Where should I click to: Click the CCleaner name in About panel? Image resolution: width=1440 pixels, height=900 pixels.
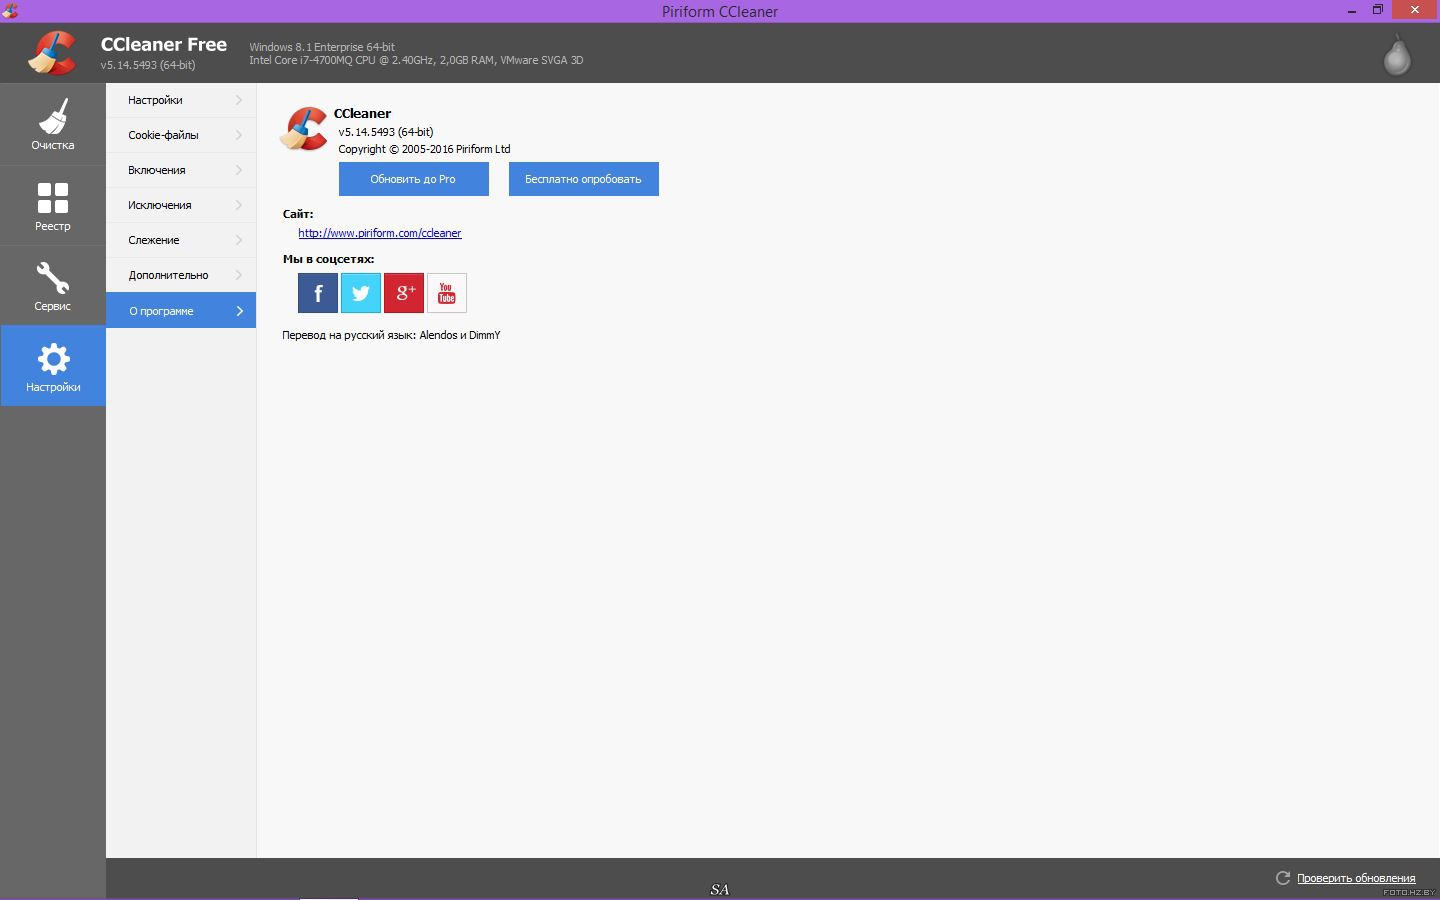click(362, 113)
